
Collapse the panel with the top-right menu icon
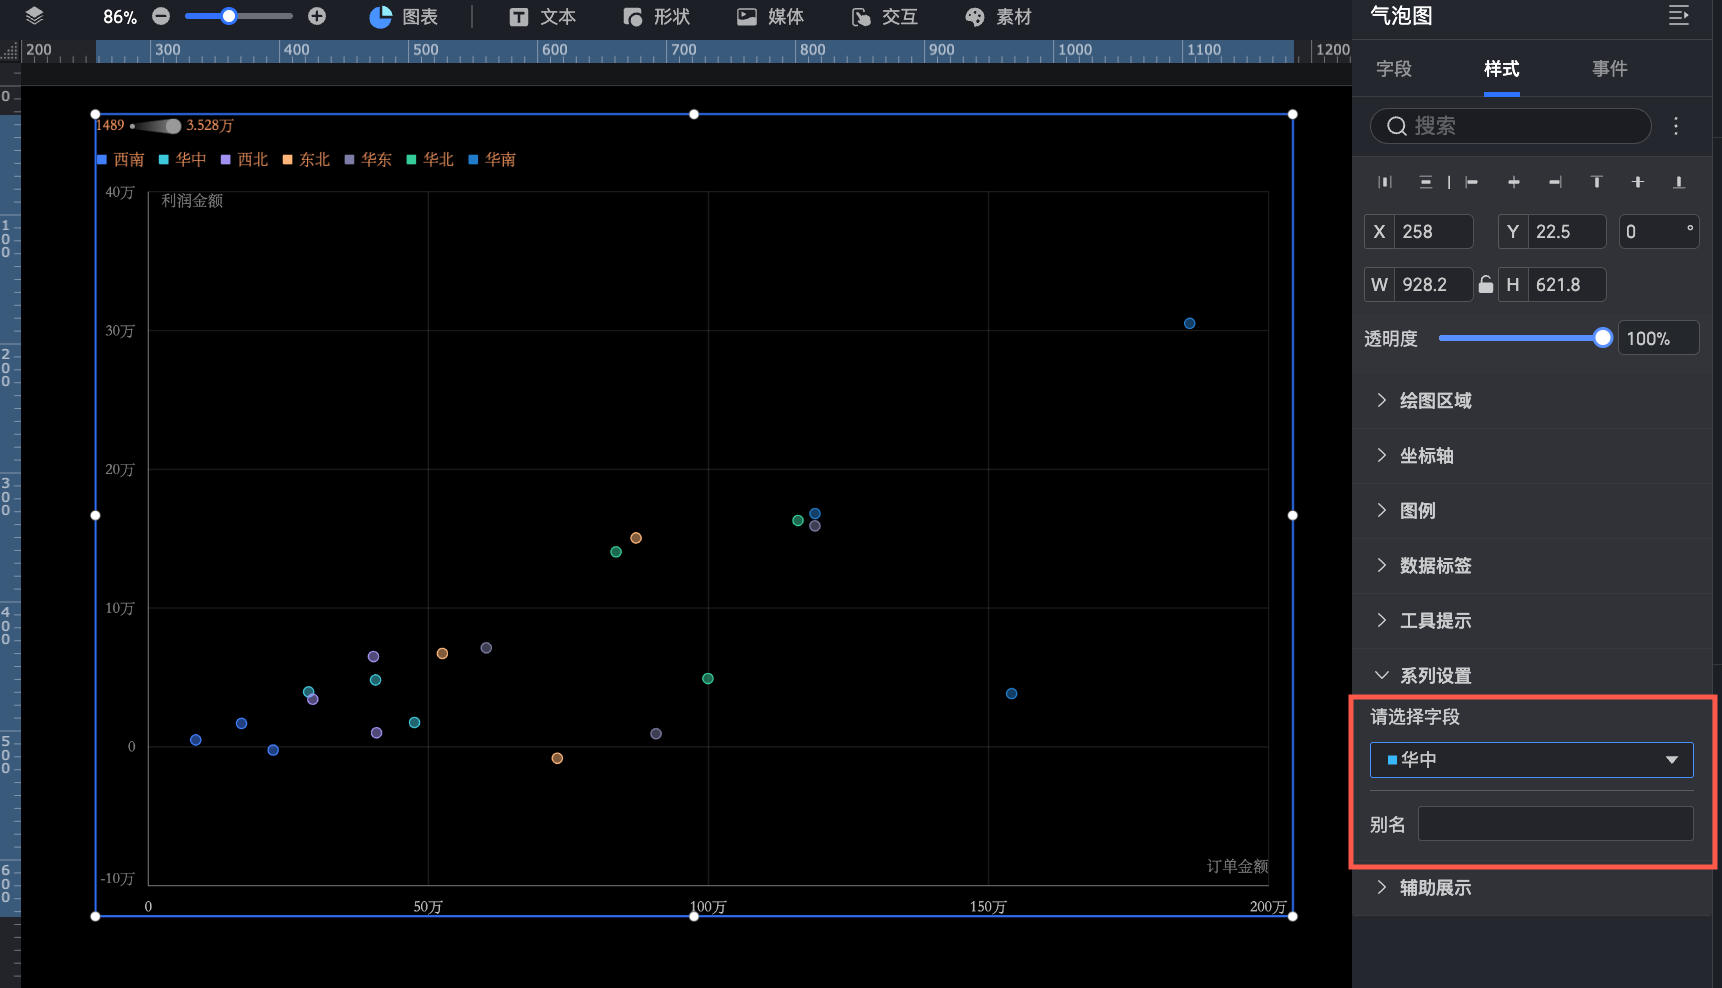[1679, 16]
